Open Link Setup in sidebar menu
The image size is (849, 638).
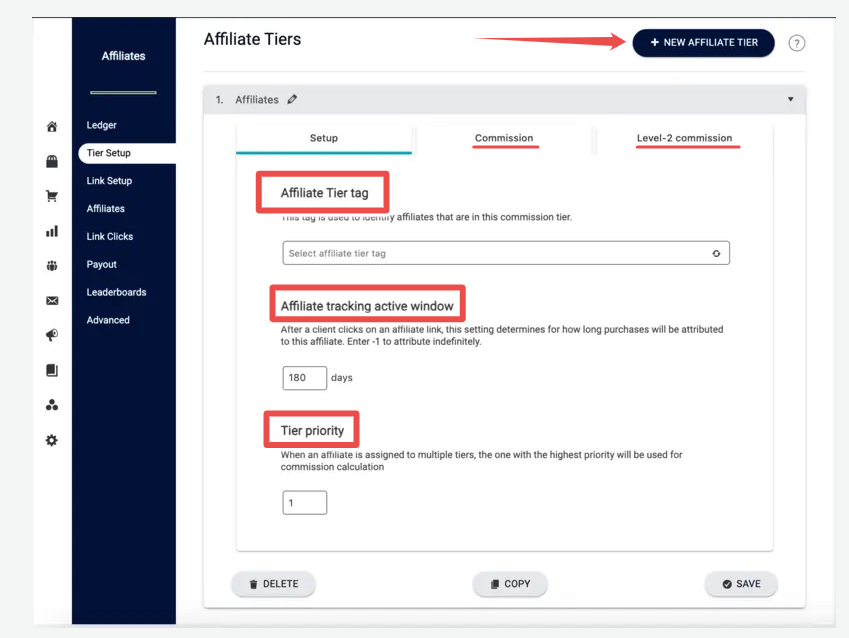tap(109, 181)
